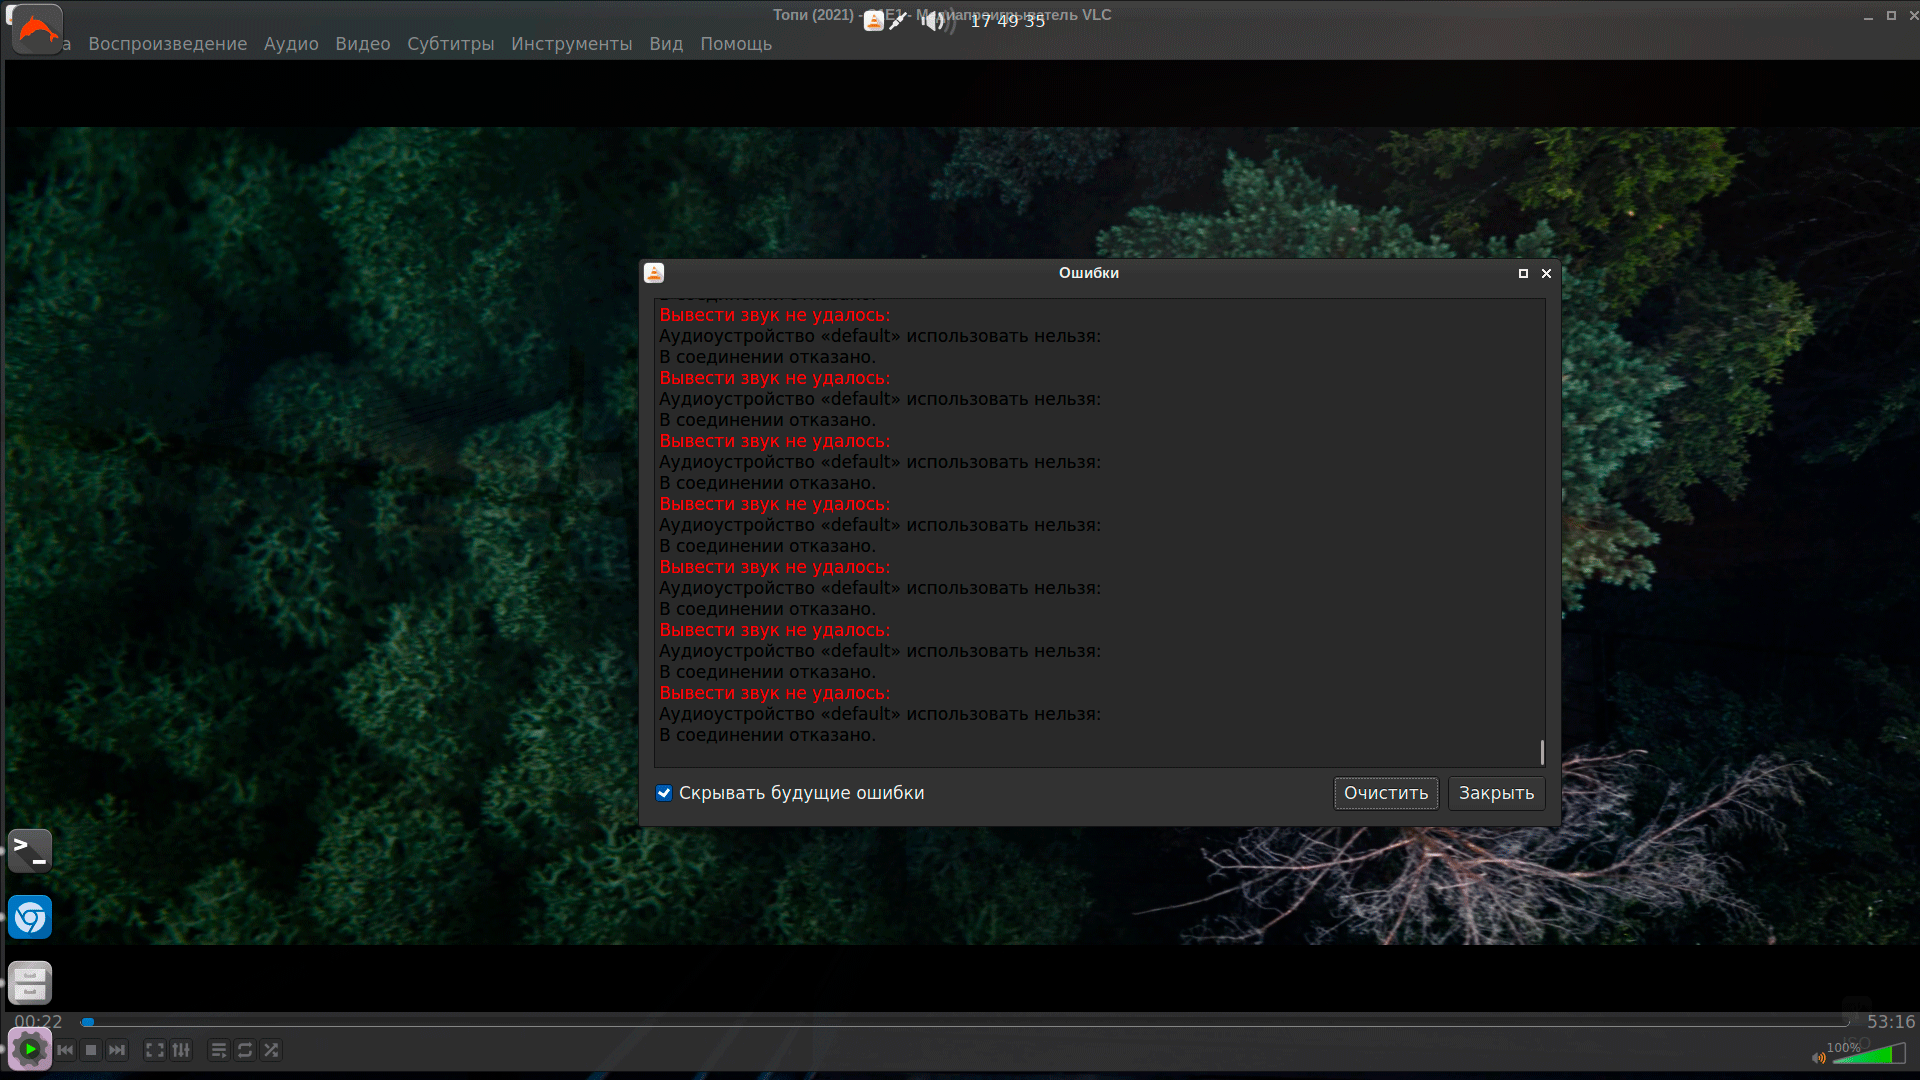Open the terminal from the dock
Image resolution: width=1920 pixels, height=1080 pixels.
[x=30, y=851]
